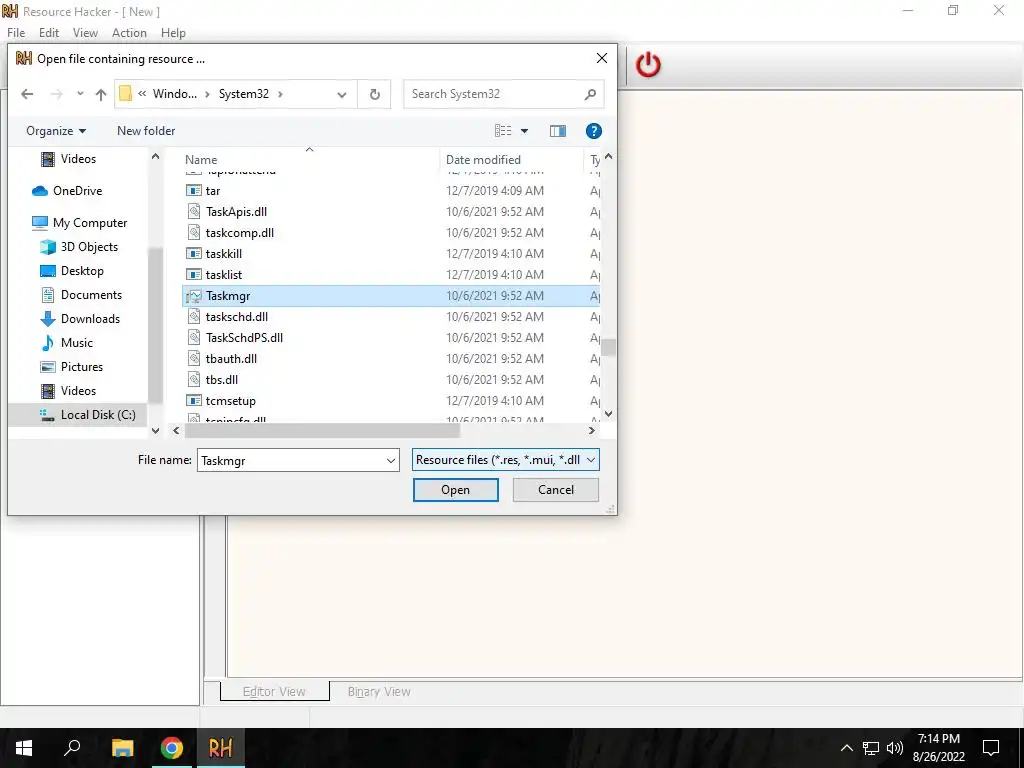Expand File name combo box dropdown
This screenshot has height=768, width=1024.
pyautogui.click(x=391, y=461)
